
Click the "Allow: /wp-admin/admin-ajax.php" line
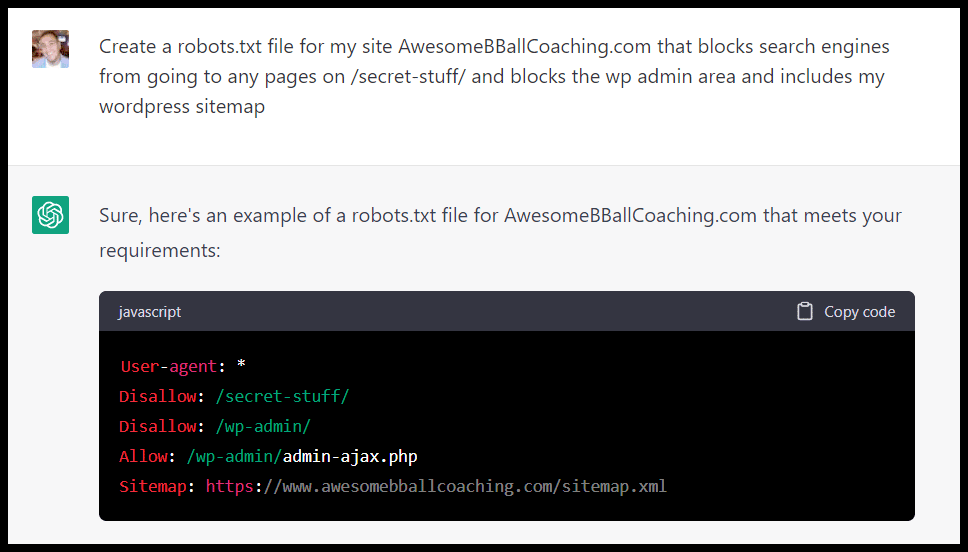[268, 456]
